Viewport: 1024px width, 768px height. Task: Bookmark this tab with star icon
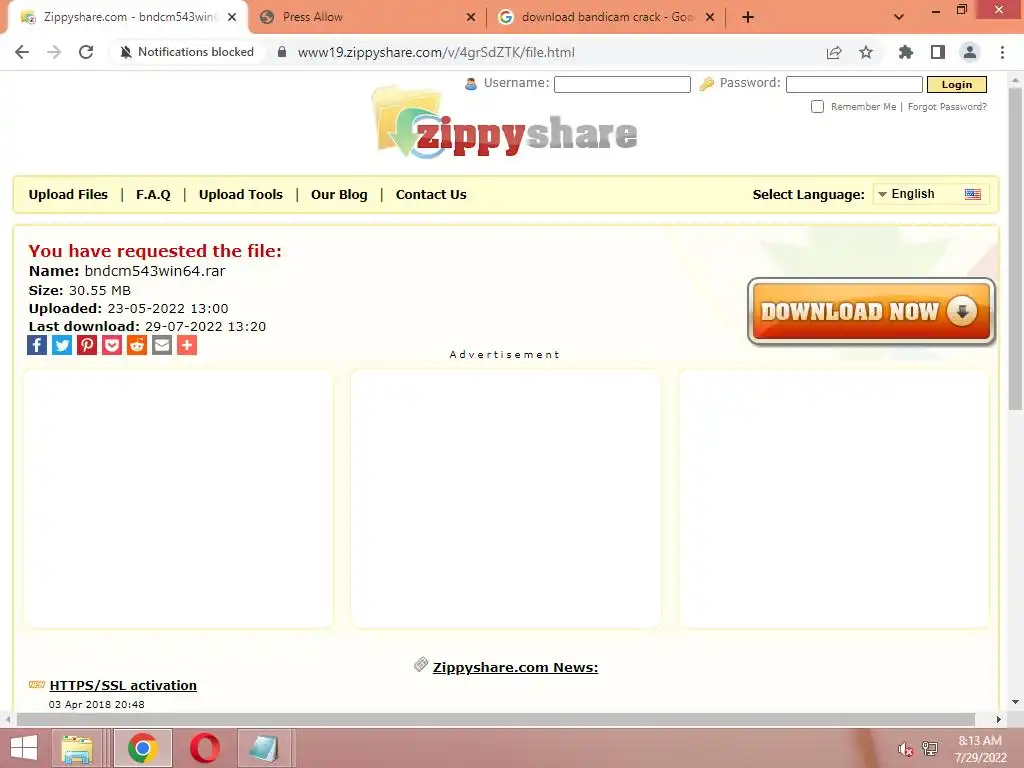[866, 52]
